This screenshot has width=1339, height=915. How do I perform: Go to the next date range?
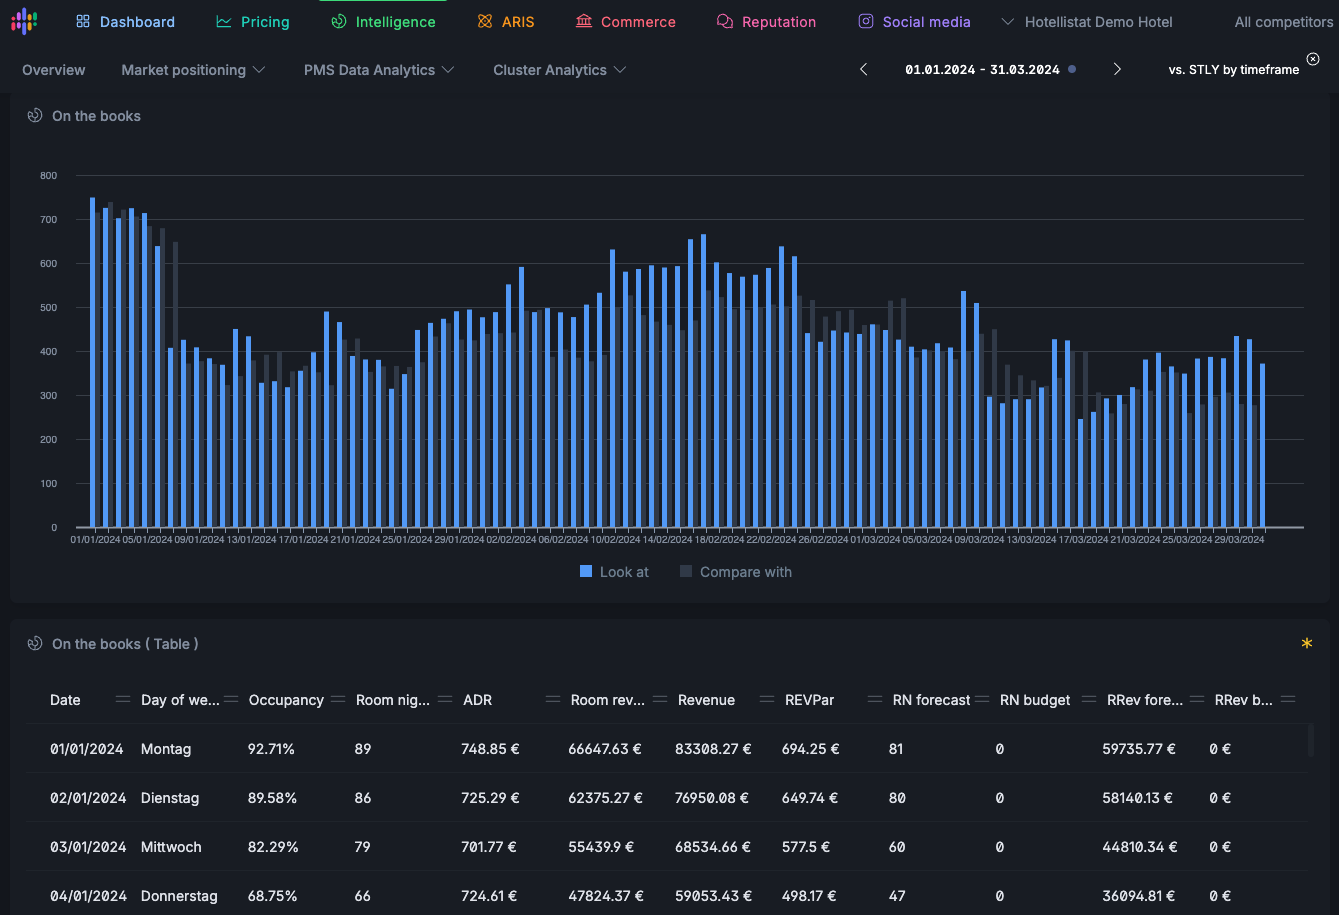point(1117,69)
